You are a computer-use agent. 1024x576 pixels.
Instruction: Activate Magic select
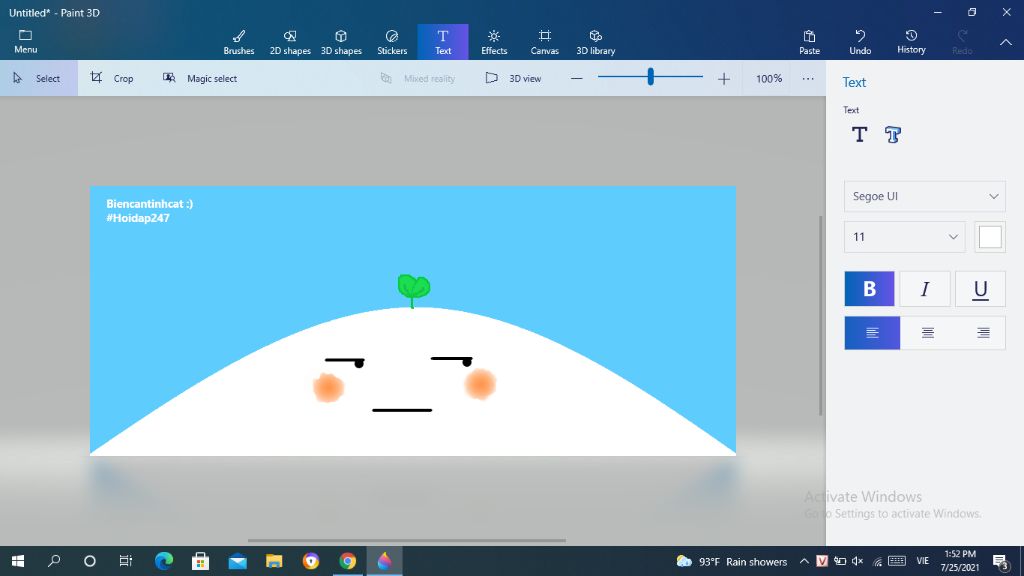click(200, 78)
